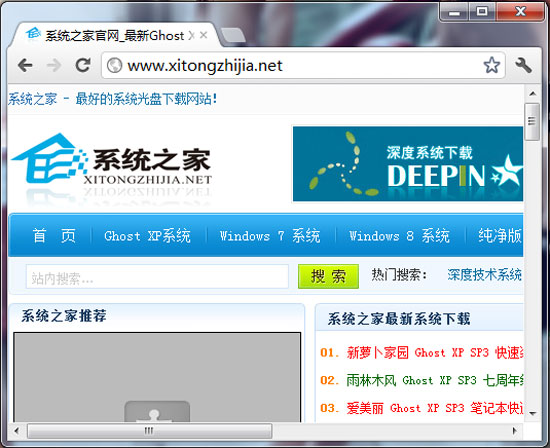Open the 纯净版 navigation item

pos(500,235)
